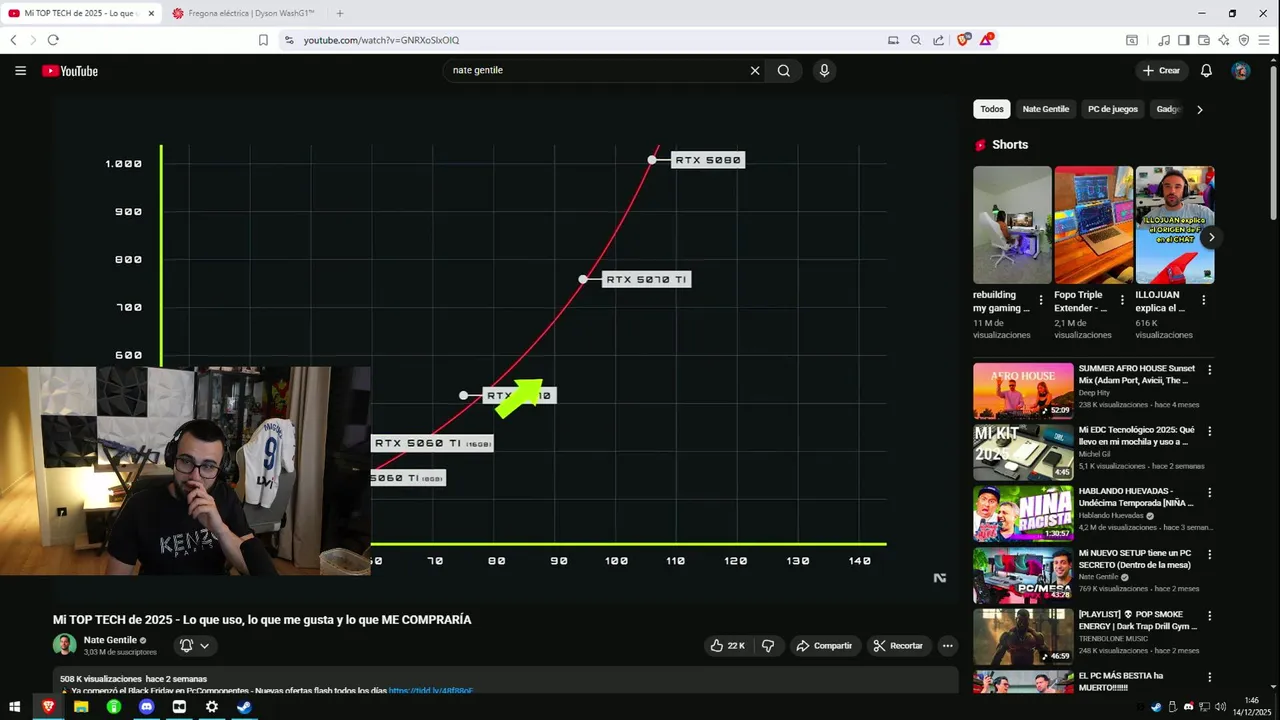Open subscription notification bell dropdown
1280x720 pixels.
tap(194, 646)
